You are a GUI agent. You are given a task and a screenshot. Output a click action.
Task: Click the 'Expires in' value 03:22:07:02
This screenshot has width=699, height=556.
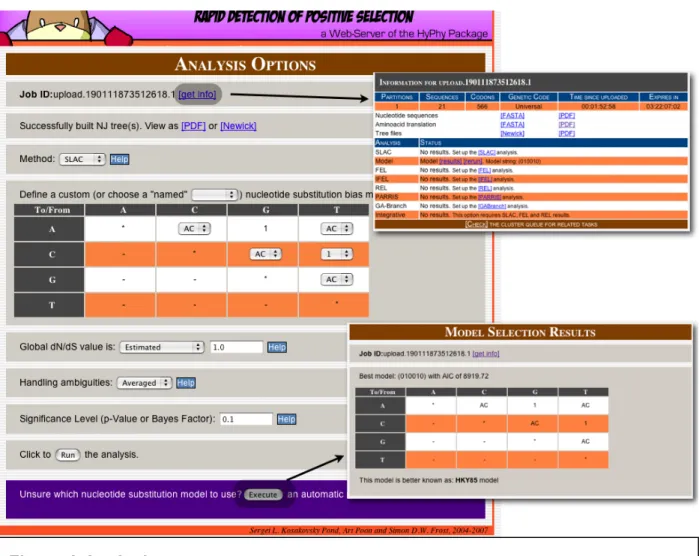[663, 107]
